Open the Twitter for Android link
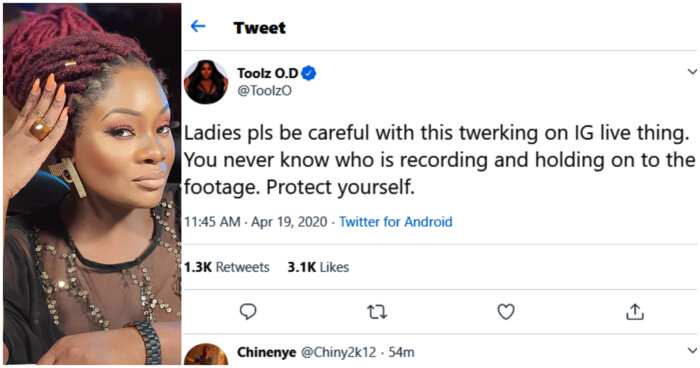Viewport: 700px width, 368px height. coord(396,222)
